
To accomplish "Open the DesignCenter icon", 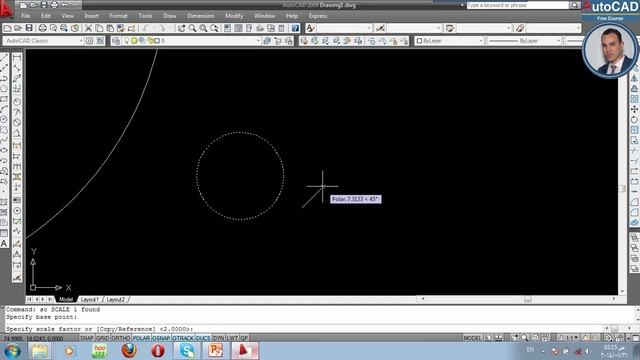I will click(x=238, y=28).
